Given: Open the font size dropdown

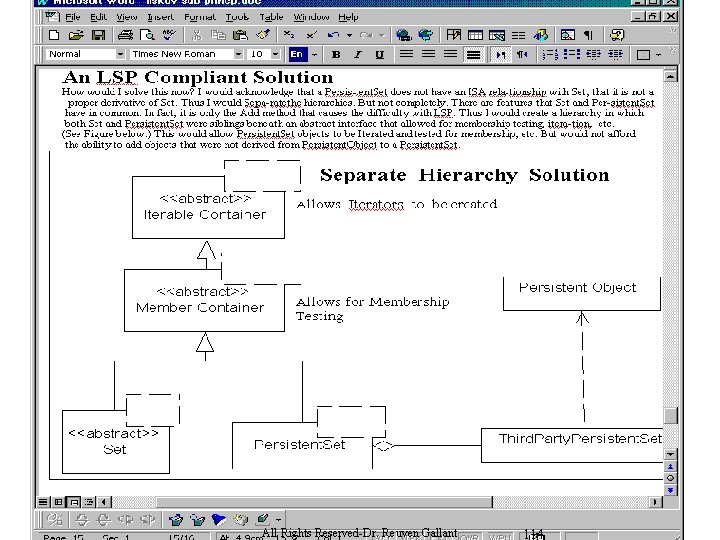Looking at the screenshot, I should [275, 54].
